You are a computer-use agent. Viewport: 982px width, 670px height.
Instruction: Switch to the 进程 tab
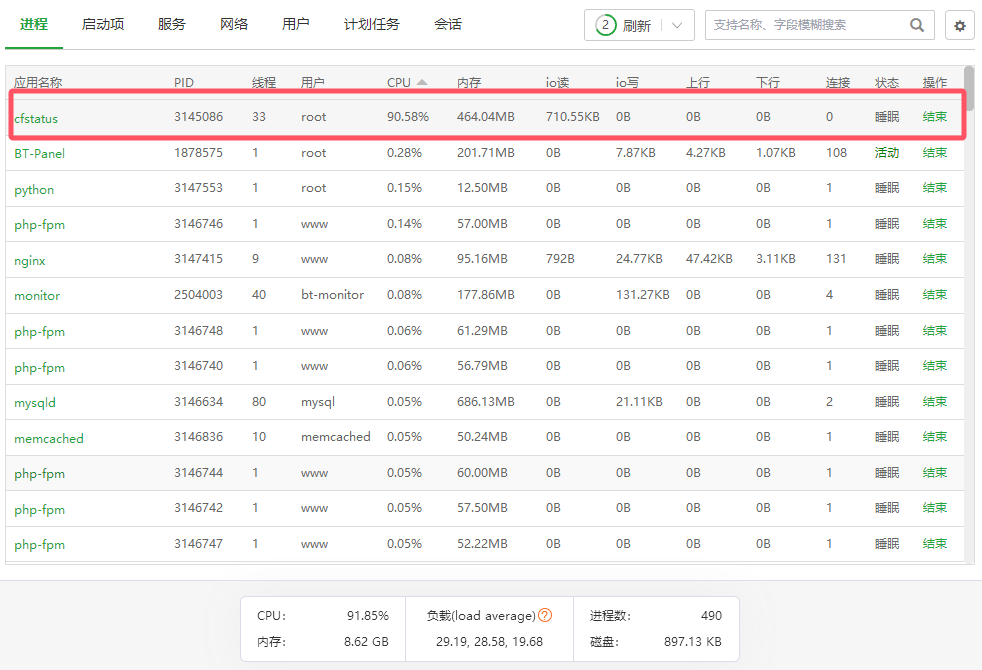tap(34, 24)
